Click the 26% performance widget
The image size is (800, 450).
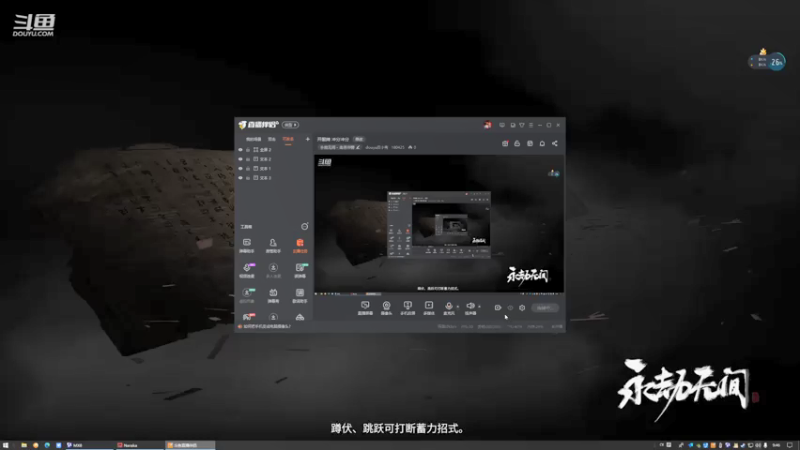click(x=767, y=61)
